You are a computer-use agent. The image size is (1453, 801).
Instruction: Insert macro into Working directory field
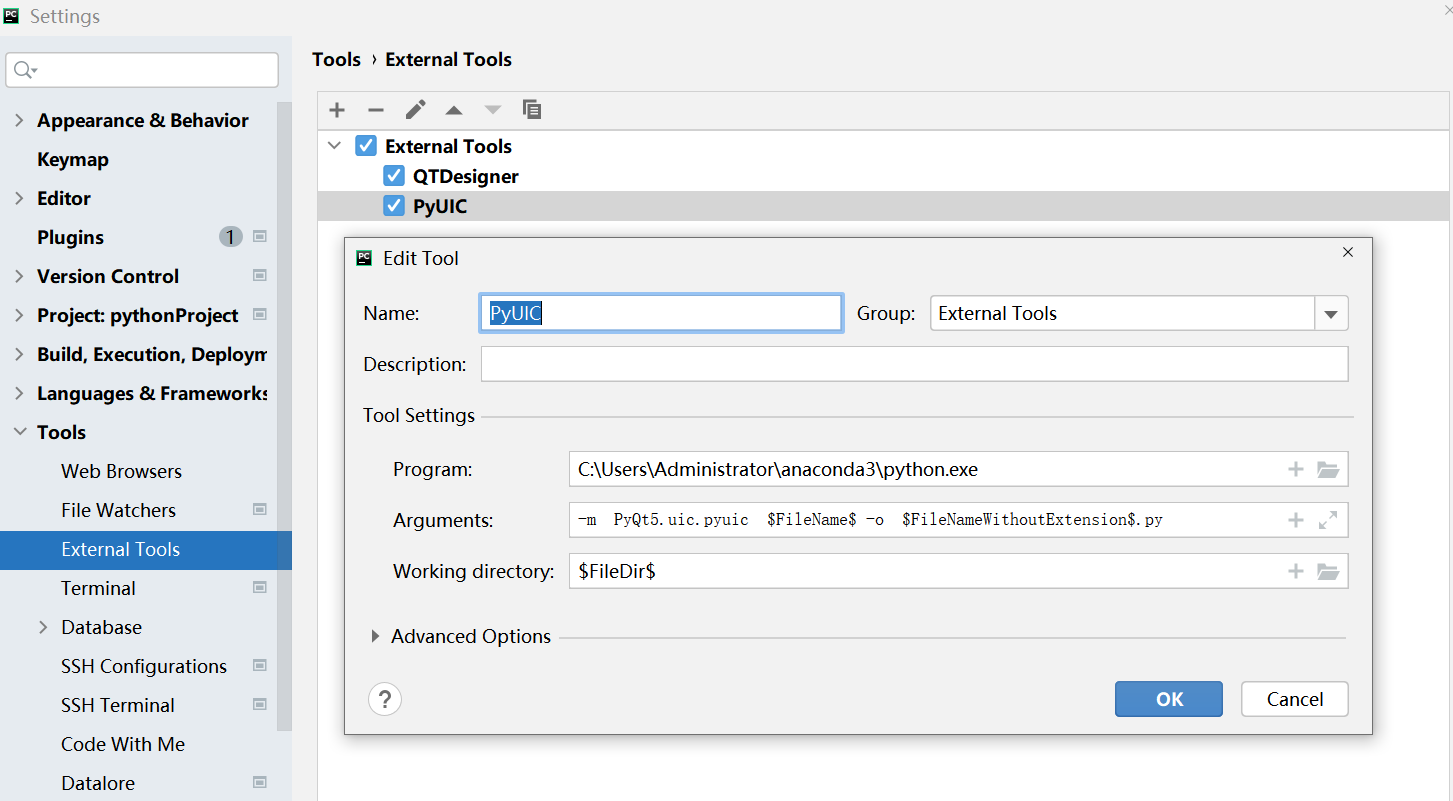tap(1296, 571)
